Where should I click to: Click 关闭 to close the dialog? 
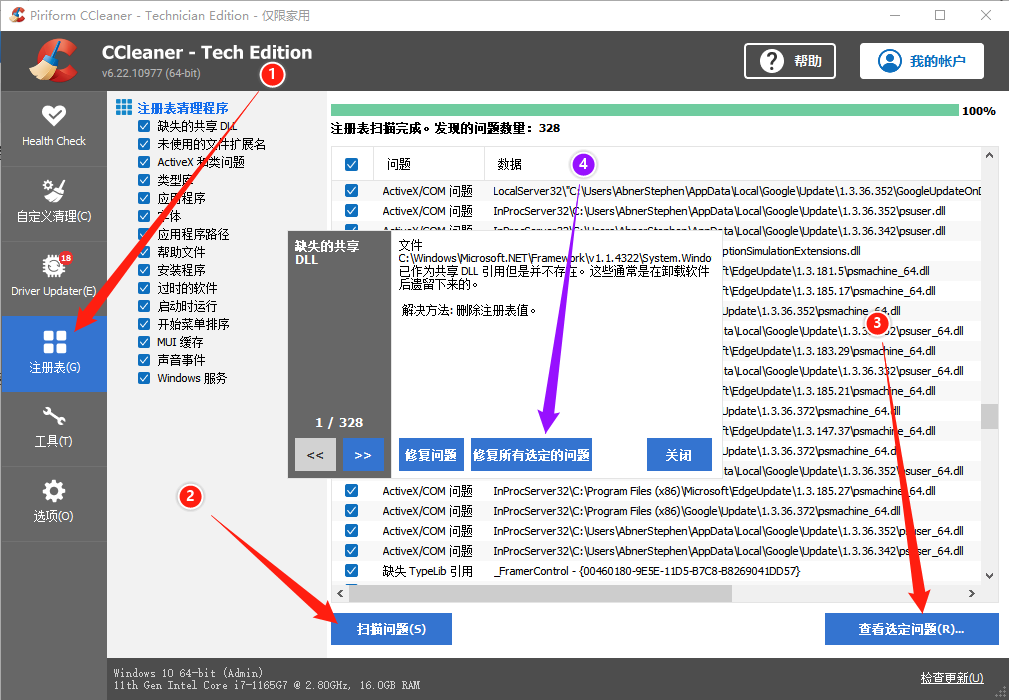(x=679, y=455)
